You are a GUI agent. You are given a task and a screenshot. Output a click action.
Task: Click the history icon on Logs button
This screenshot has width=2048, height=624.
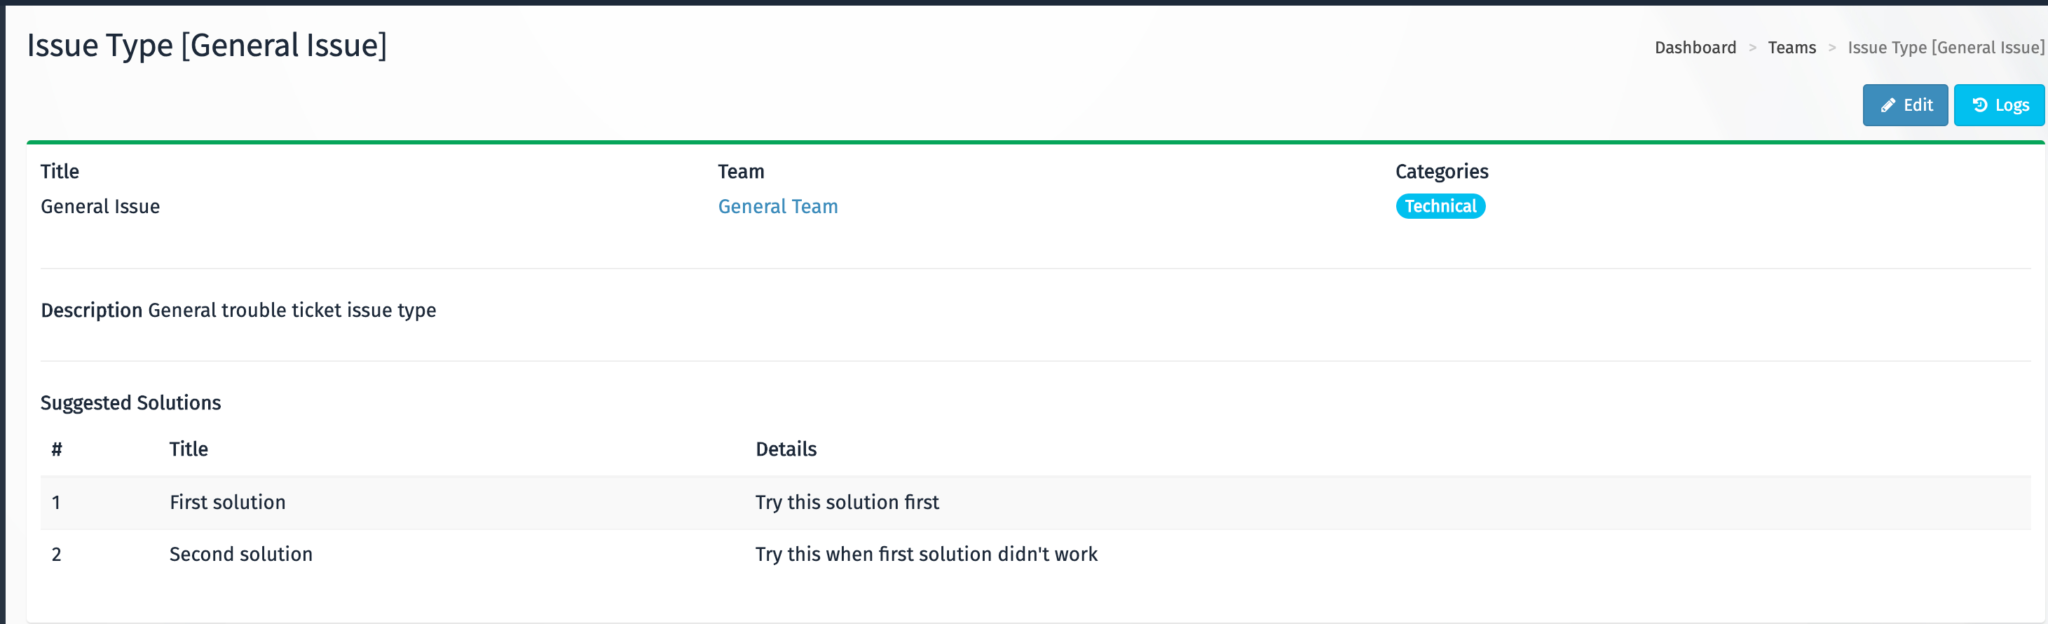[1979, 106]
